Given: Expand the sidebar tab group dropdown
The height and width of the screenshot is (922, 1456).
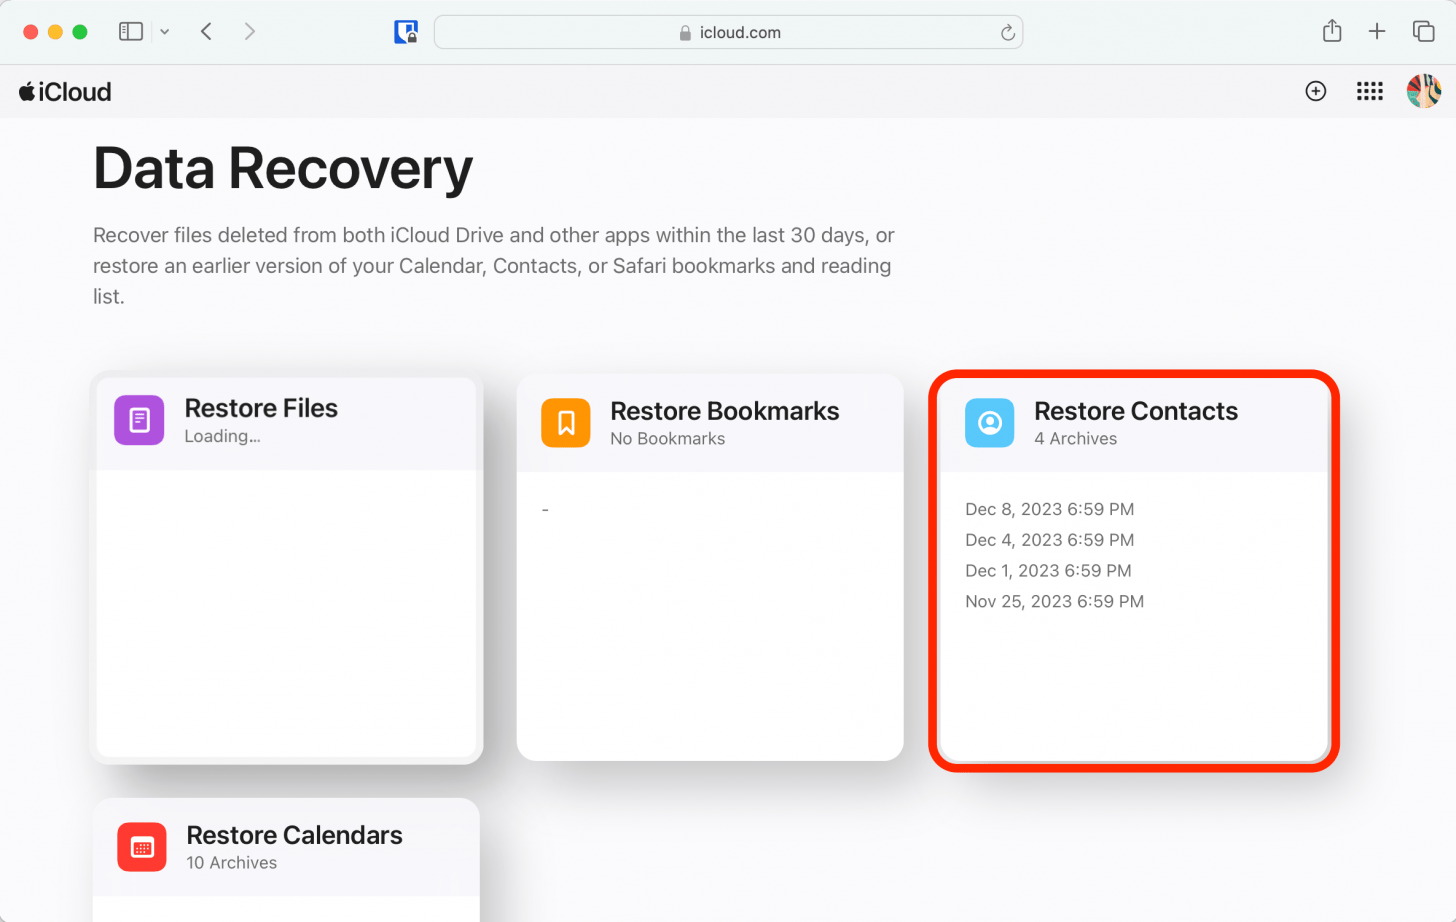Looking at the screenshot, I should [x=165, y=32].
